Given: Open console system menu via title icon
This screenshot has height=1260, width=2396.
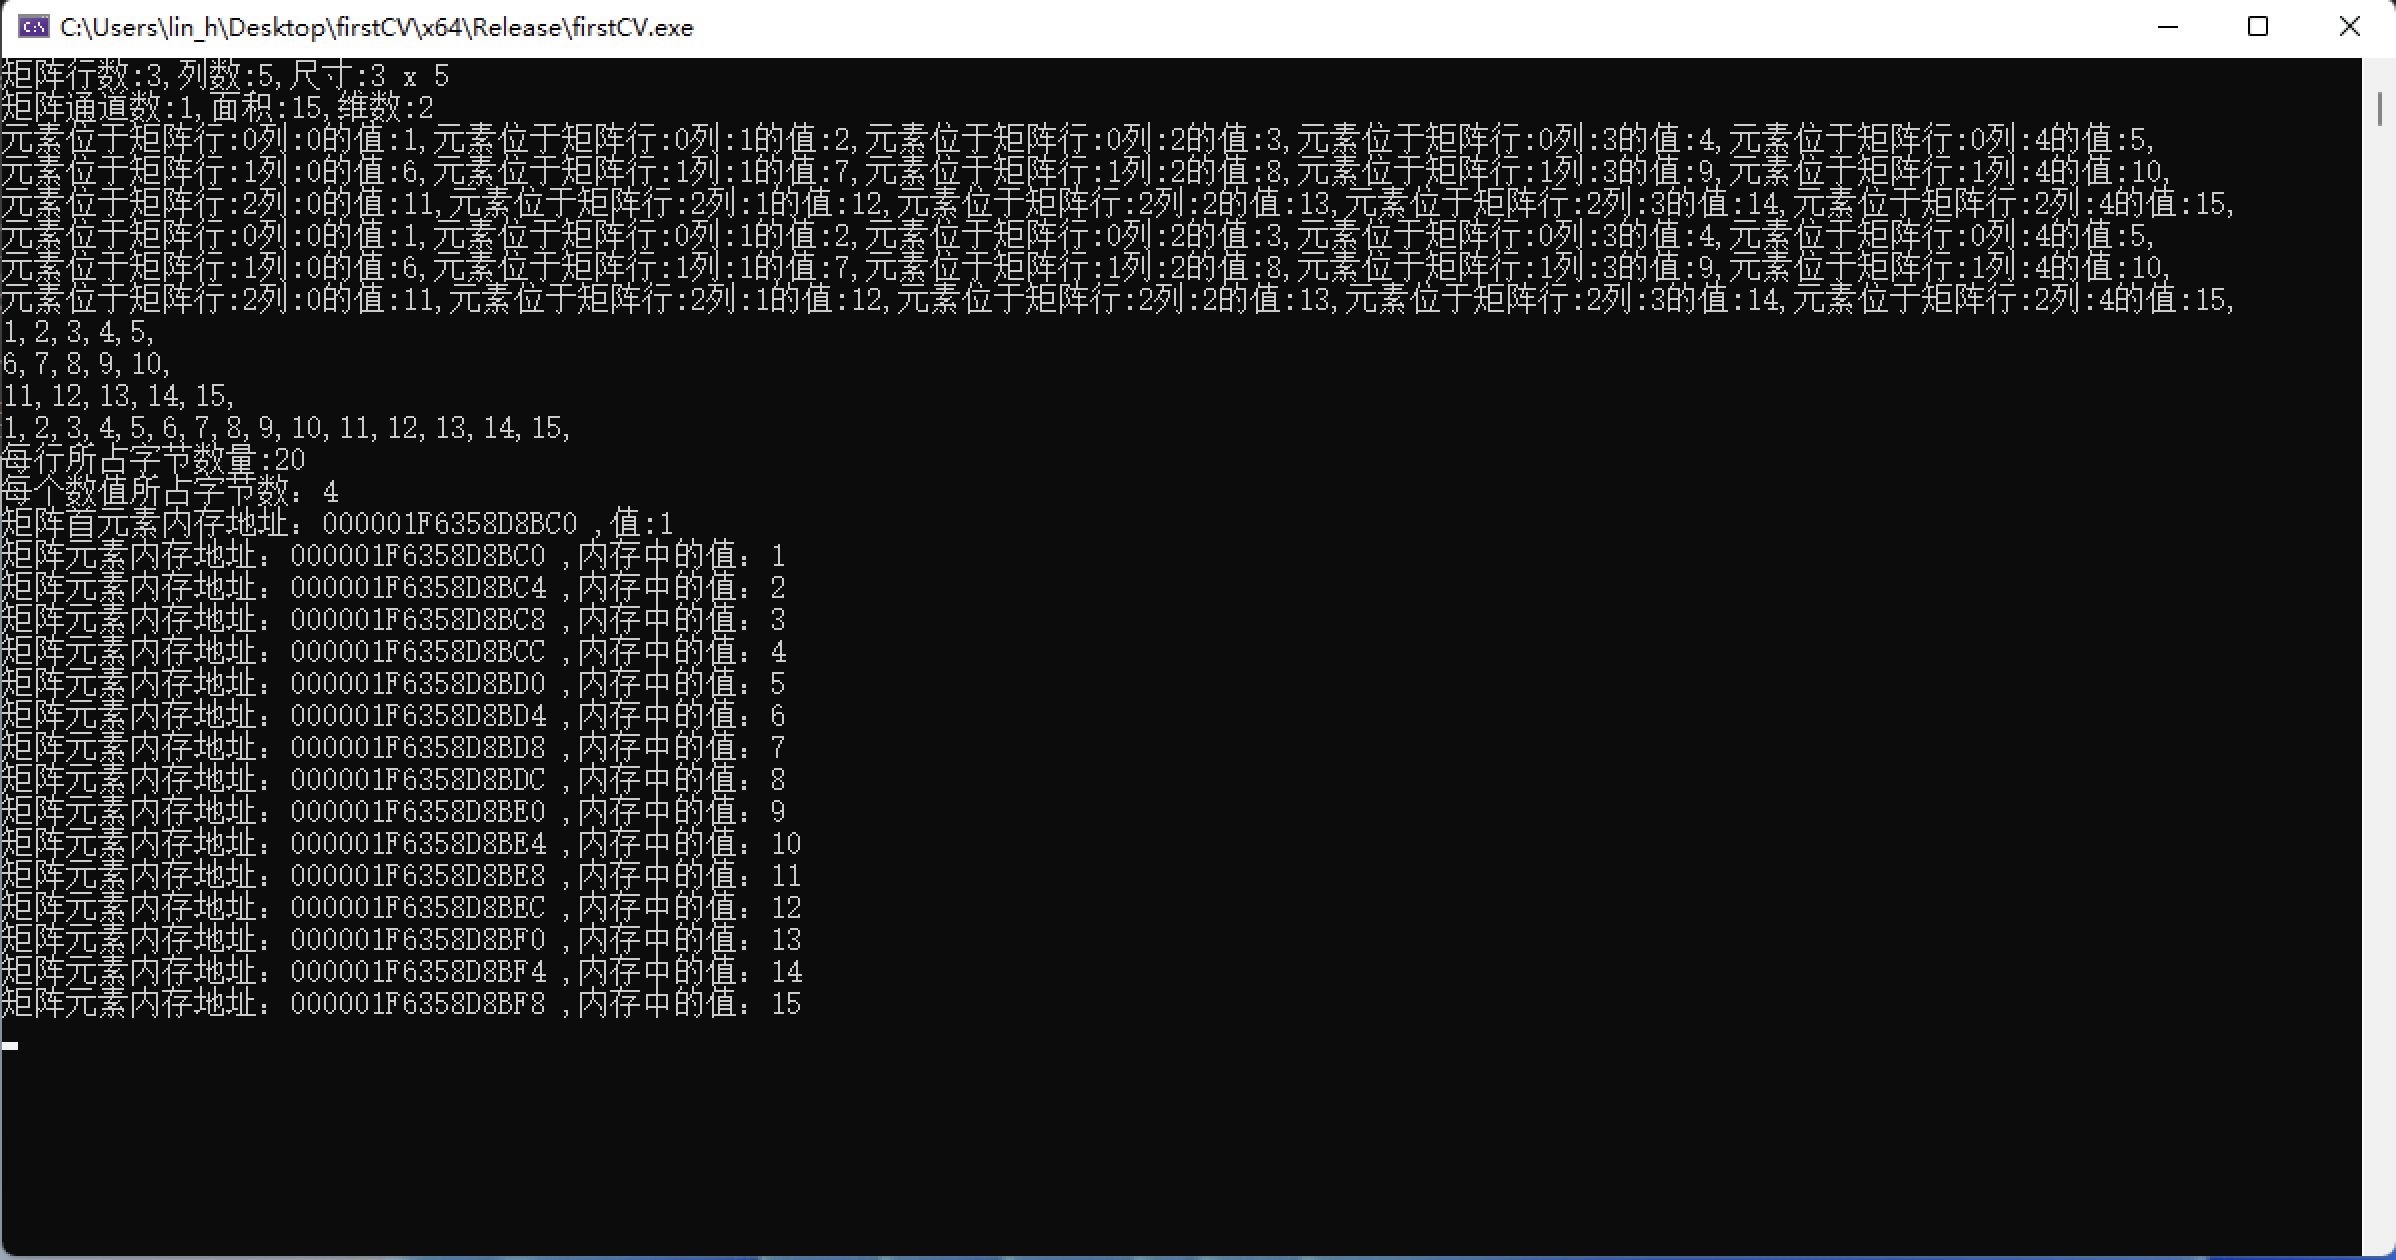Looking at the screenshot, I should coord(33,27).
